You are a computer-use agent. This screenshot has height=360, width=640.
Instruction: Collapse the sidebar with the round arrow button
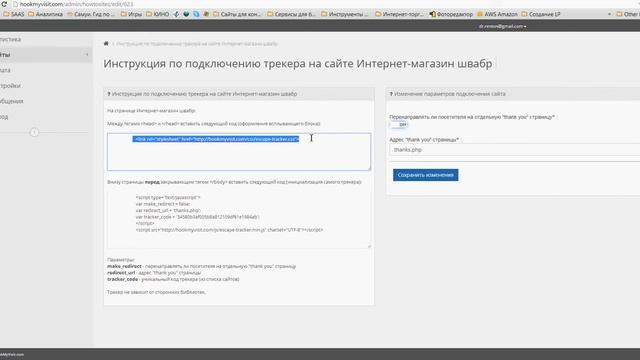pyautogui.click(x=34, y=132)
